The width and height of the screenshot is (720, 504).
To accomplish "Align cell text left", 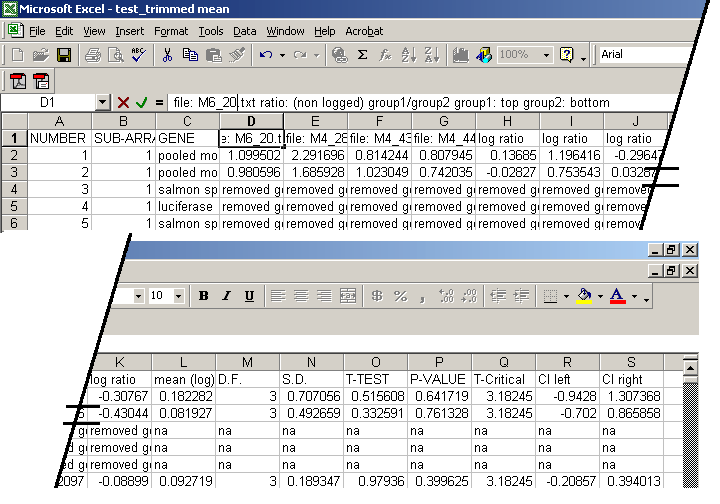I will point(278,296).
